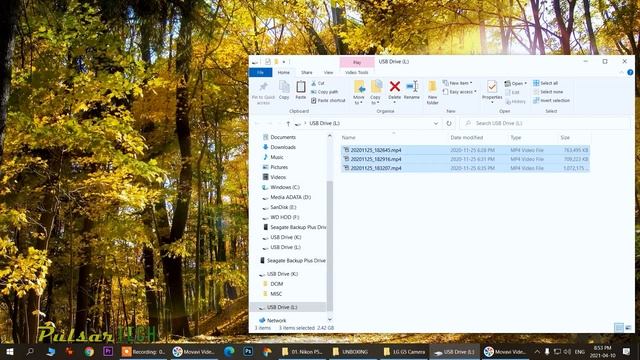Select file 20201125_182645.mp4
Screen dimensions: 640x360
465,150
